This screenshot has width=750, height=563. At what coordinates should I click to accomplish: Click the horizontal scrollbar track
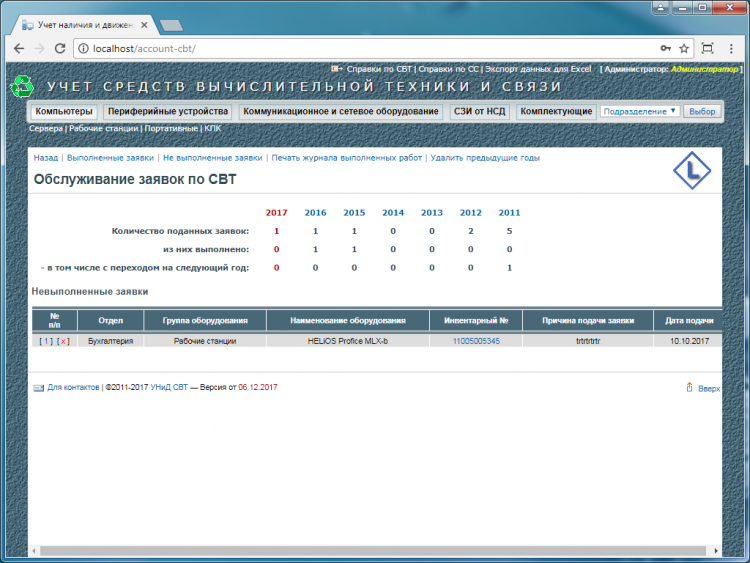373,551
